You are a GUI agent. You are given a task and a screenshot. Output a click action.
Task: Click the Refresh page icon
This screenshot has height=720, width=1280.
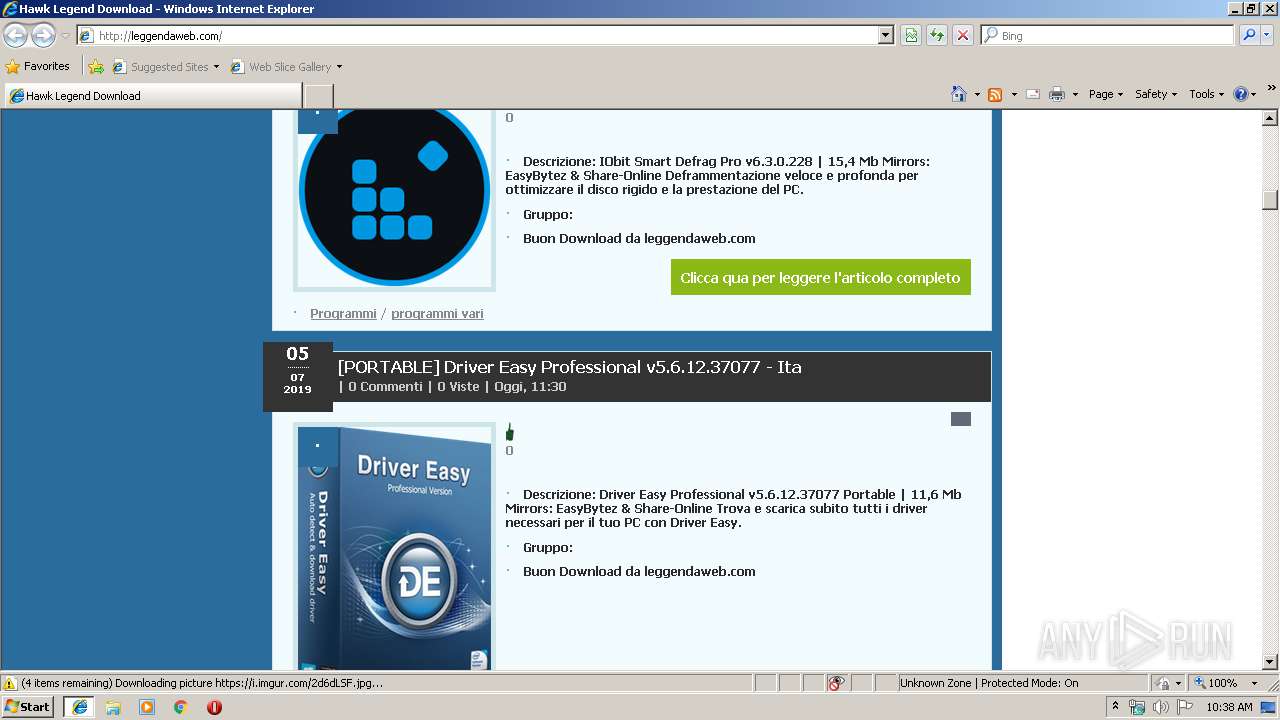coord(937,36)
